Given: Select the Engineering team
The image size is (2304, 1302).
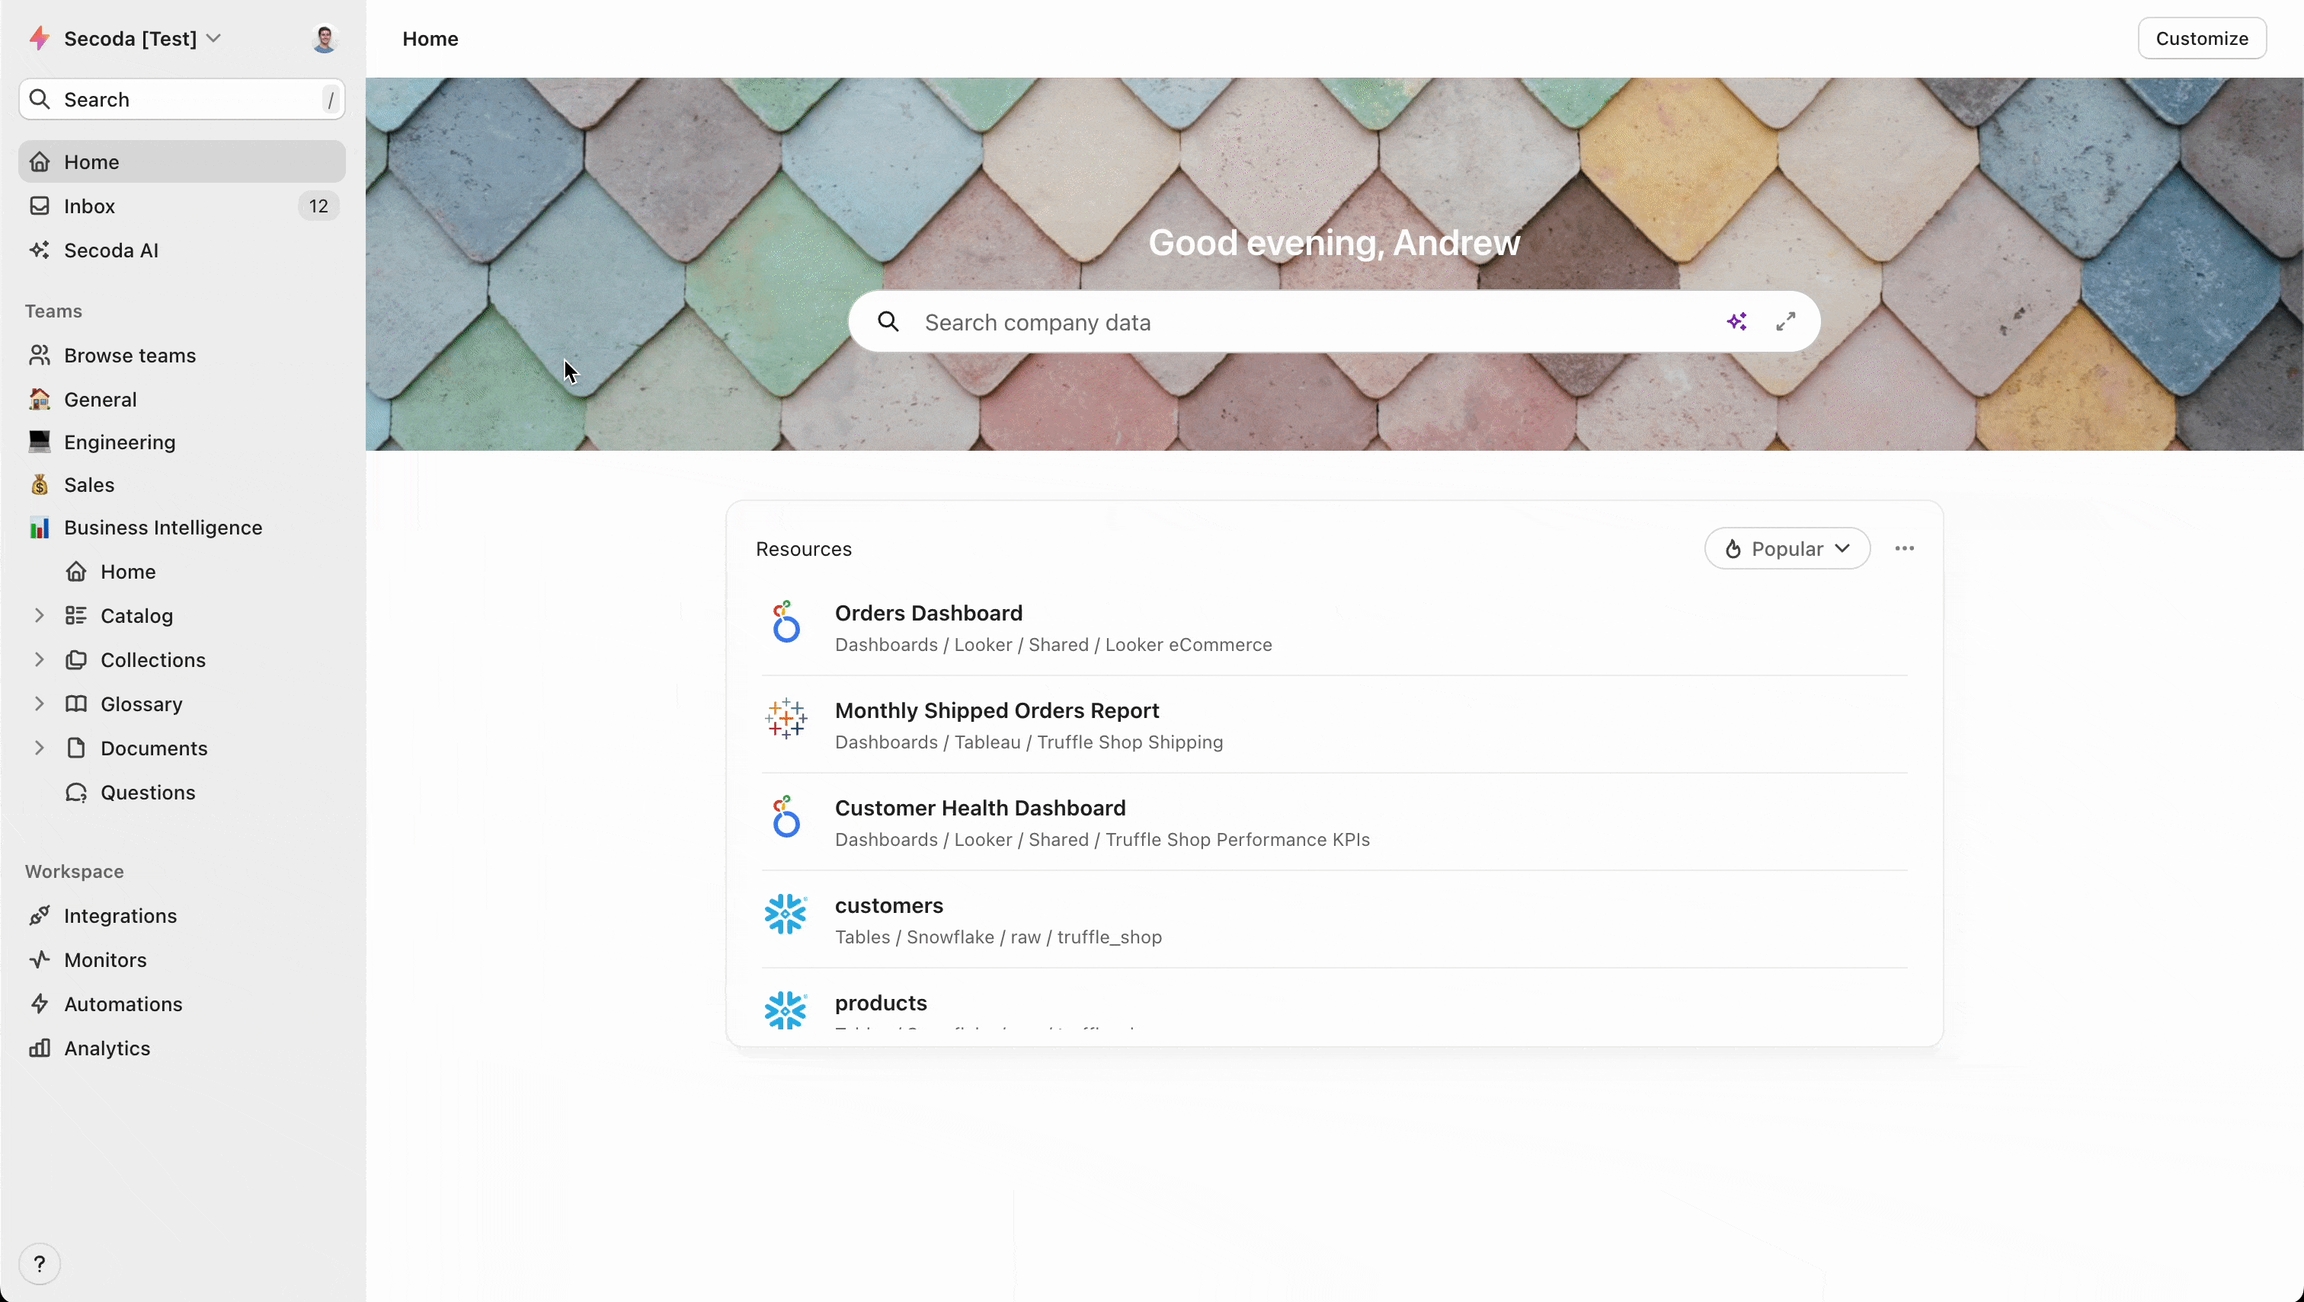Looking at the screenshot, I should (x=119, y=442).
